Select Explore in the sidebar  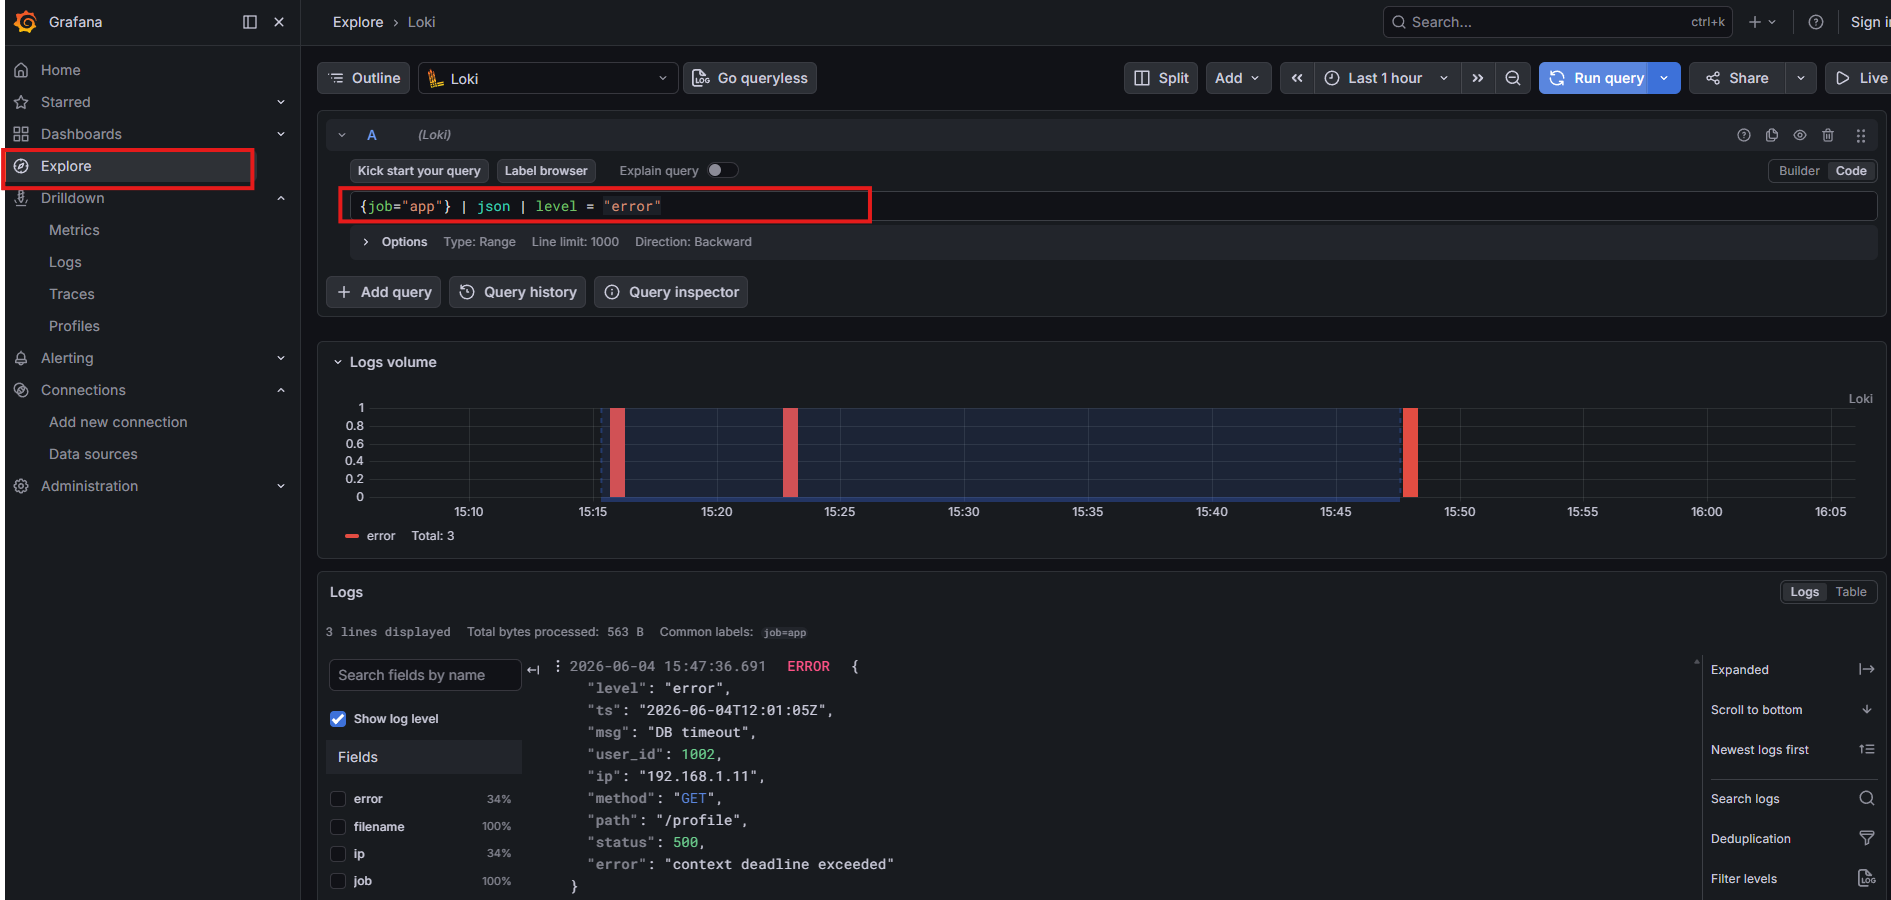[66, 166]
